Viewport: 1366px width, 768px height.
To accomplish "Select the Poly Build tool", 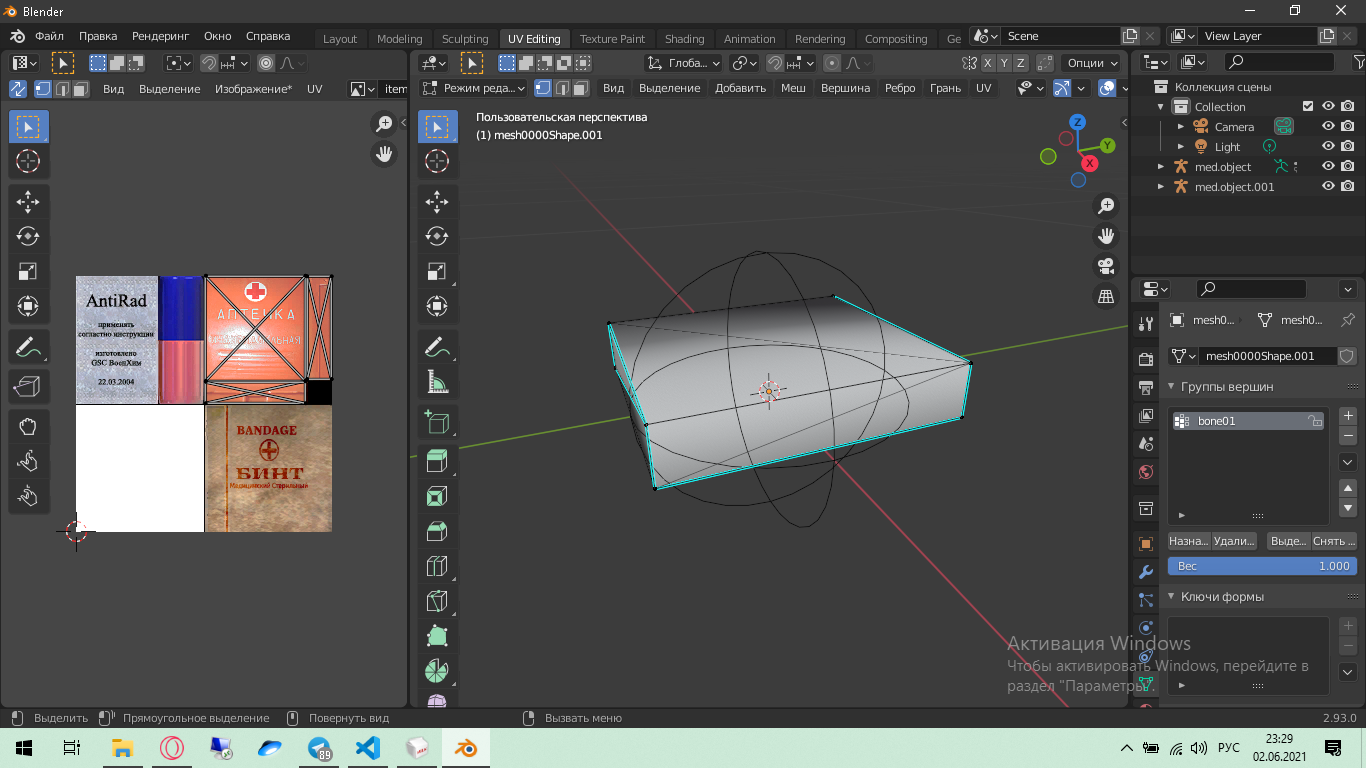I will [x=437, y=636].
